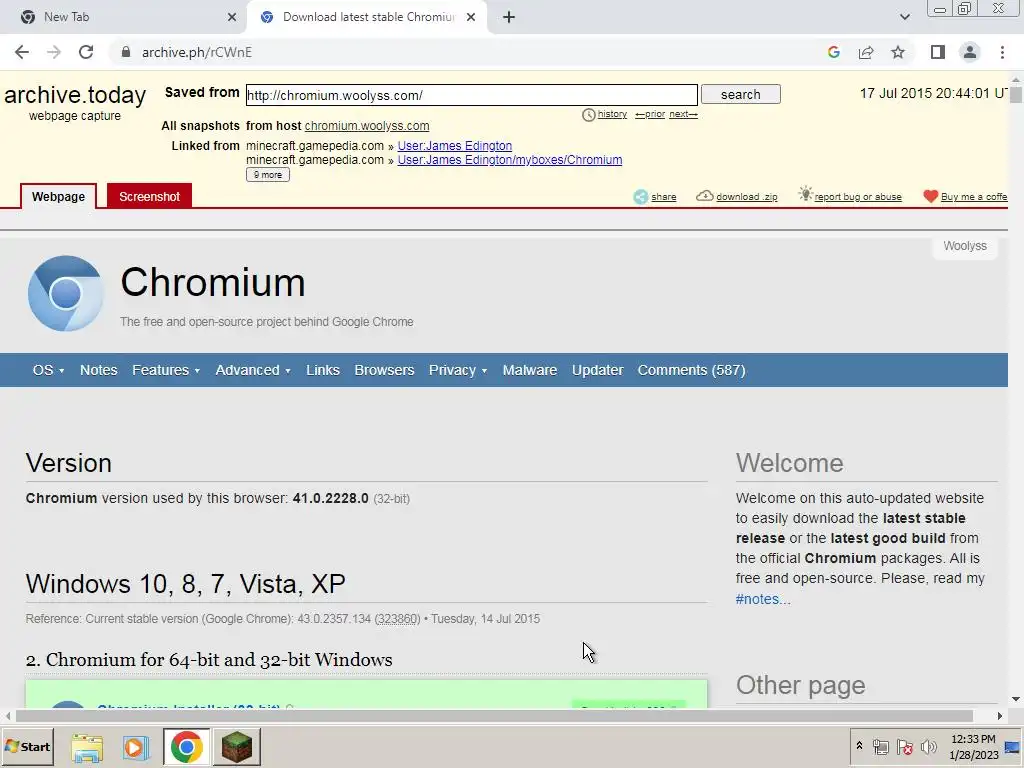Expand the Advanced dropdown menu
Screen dimensions: 1024x768
(x=253, y=370)
